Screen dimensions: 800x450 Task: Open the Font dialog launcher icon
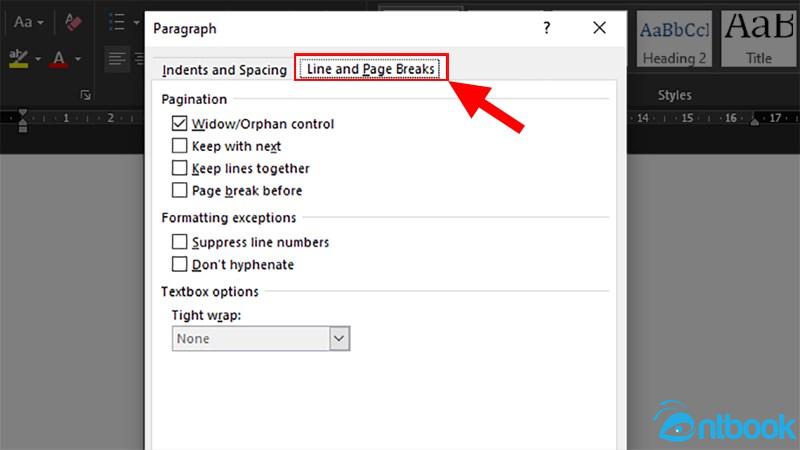click(x=85, y=95)
